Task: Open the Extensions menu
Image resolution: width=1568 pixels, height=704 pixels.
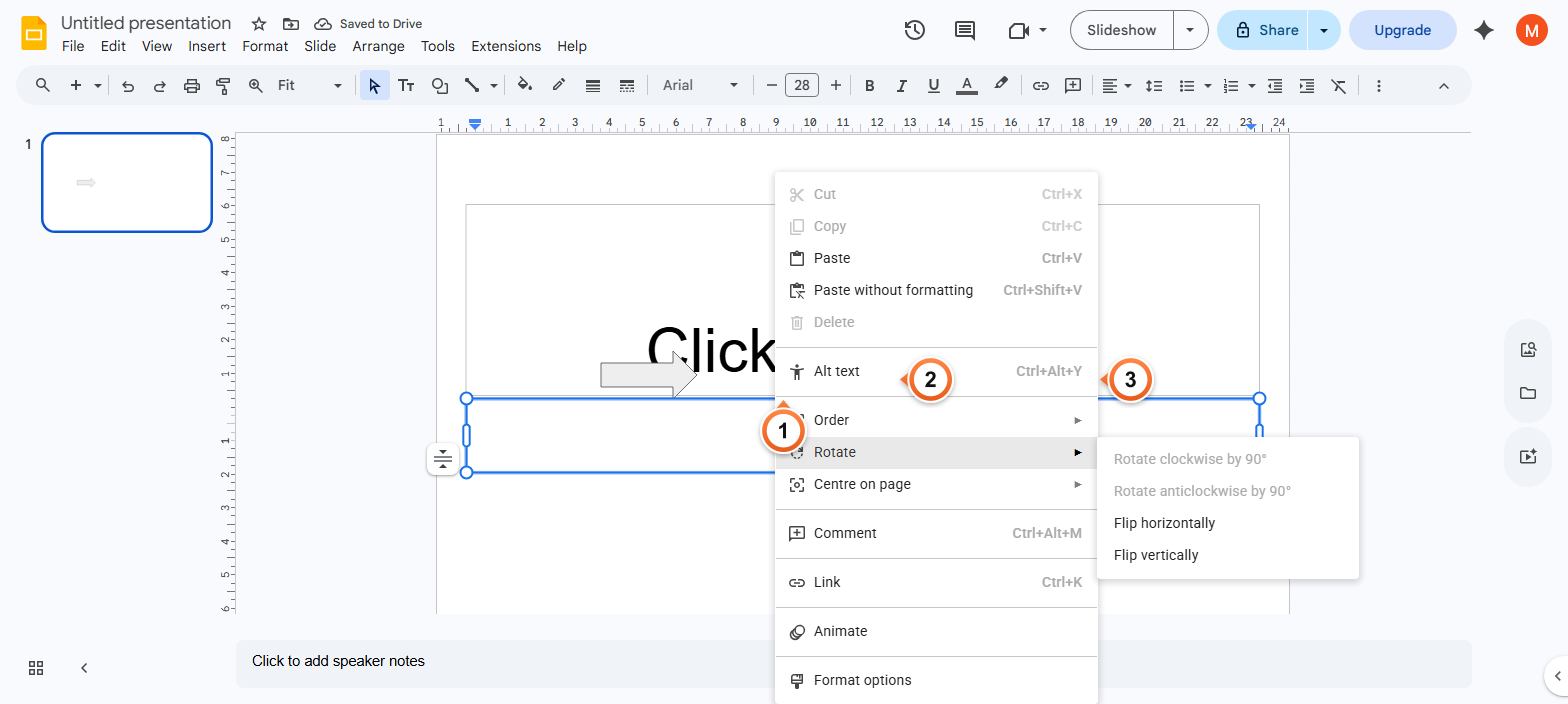Action: point(506,46)
